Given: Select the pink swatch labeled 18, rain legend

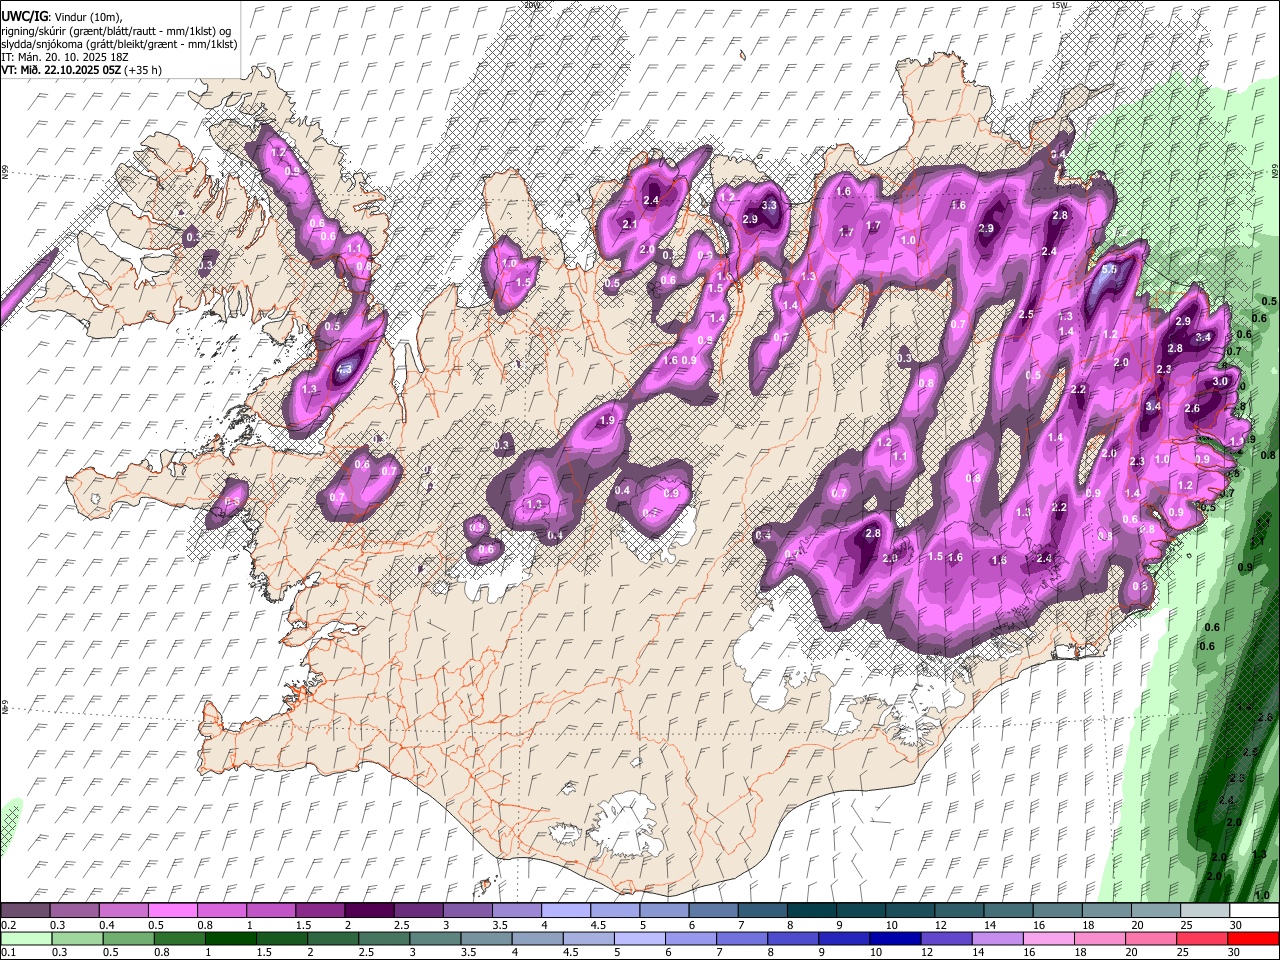Looking at the screenshot, I should [1100, 939].
